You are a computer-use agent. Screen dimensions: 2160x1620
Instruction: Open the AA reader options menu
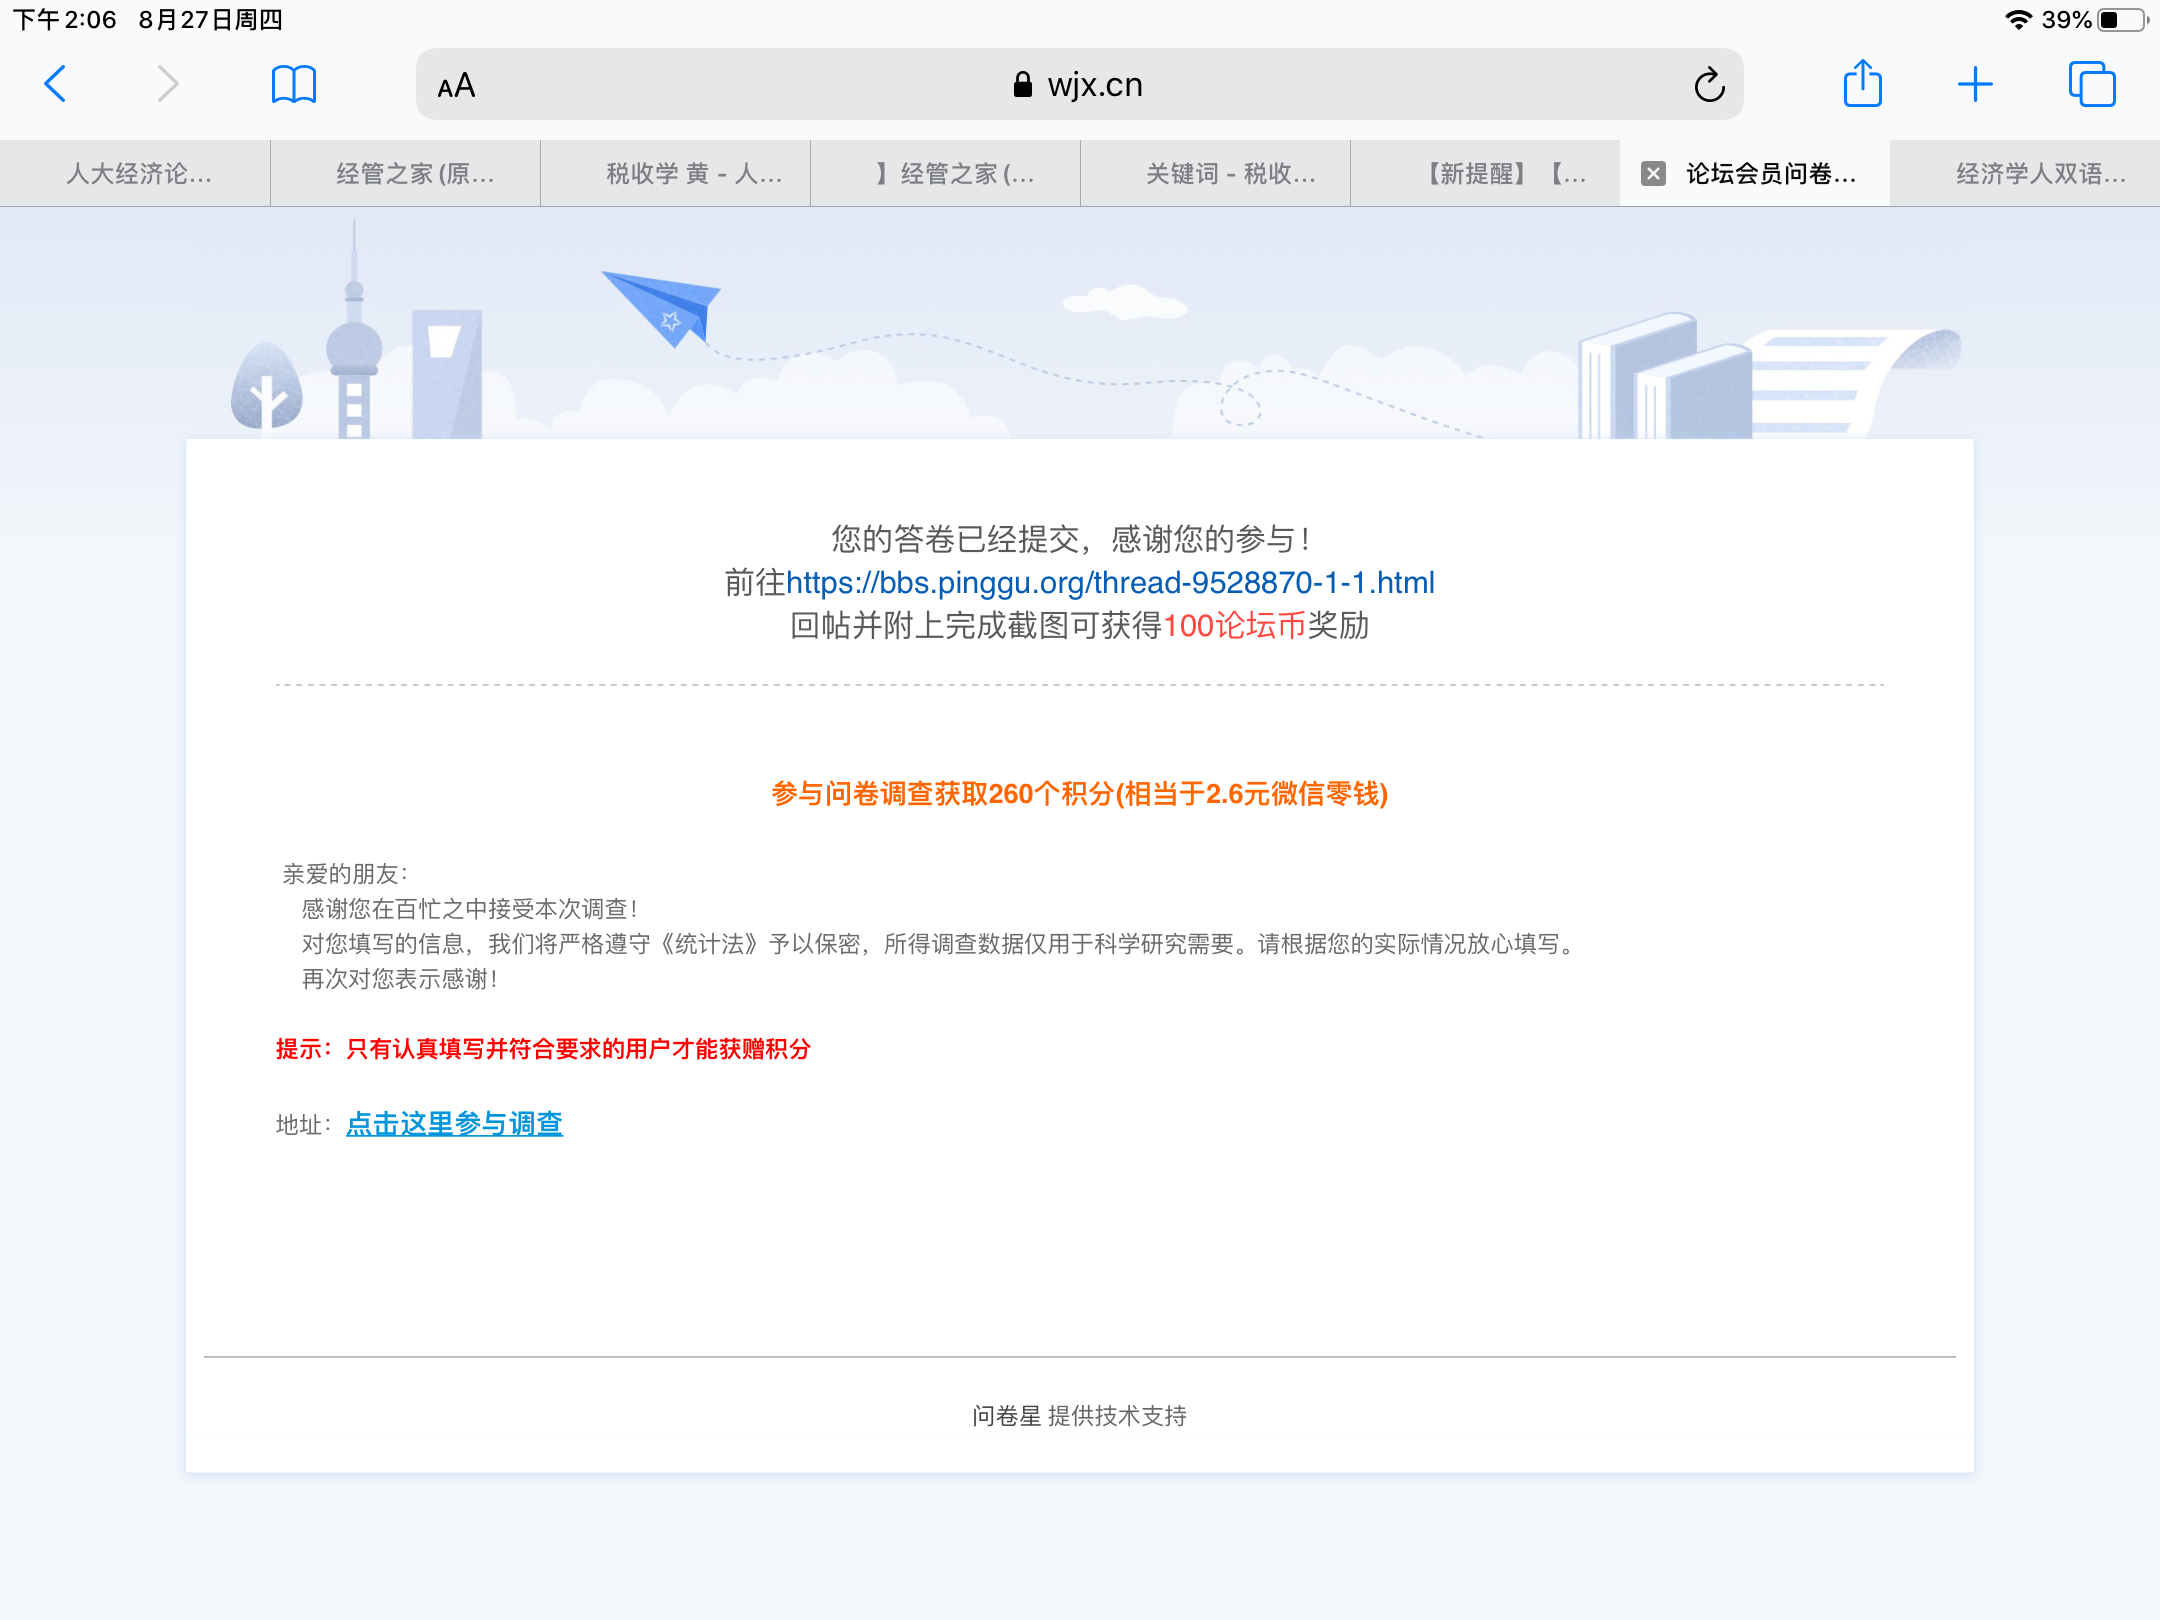click(456, 86)
